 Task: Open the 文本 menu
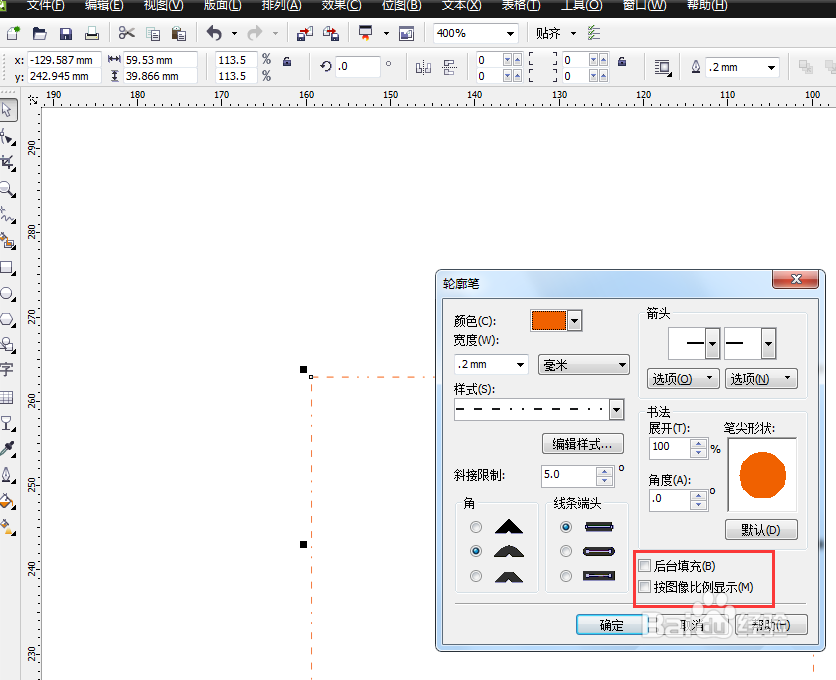pyautogui.click(x=461, y=5)
